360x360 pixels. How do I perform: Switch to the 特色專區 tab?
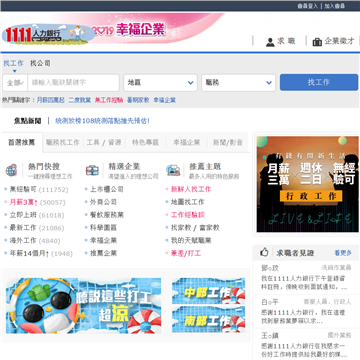(145, 142)
